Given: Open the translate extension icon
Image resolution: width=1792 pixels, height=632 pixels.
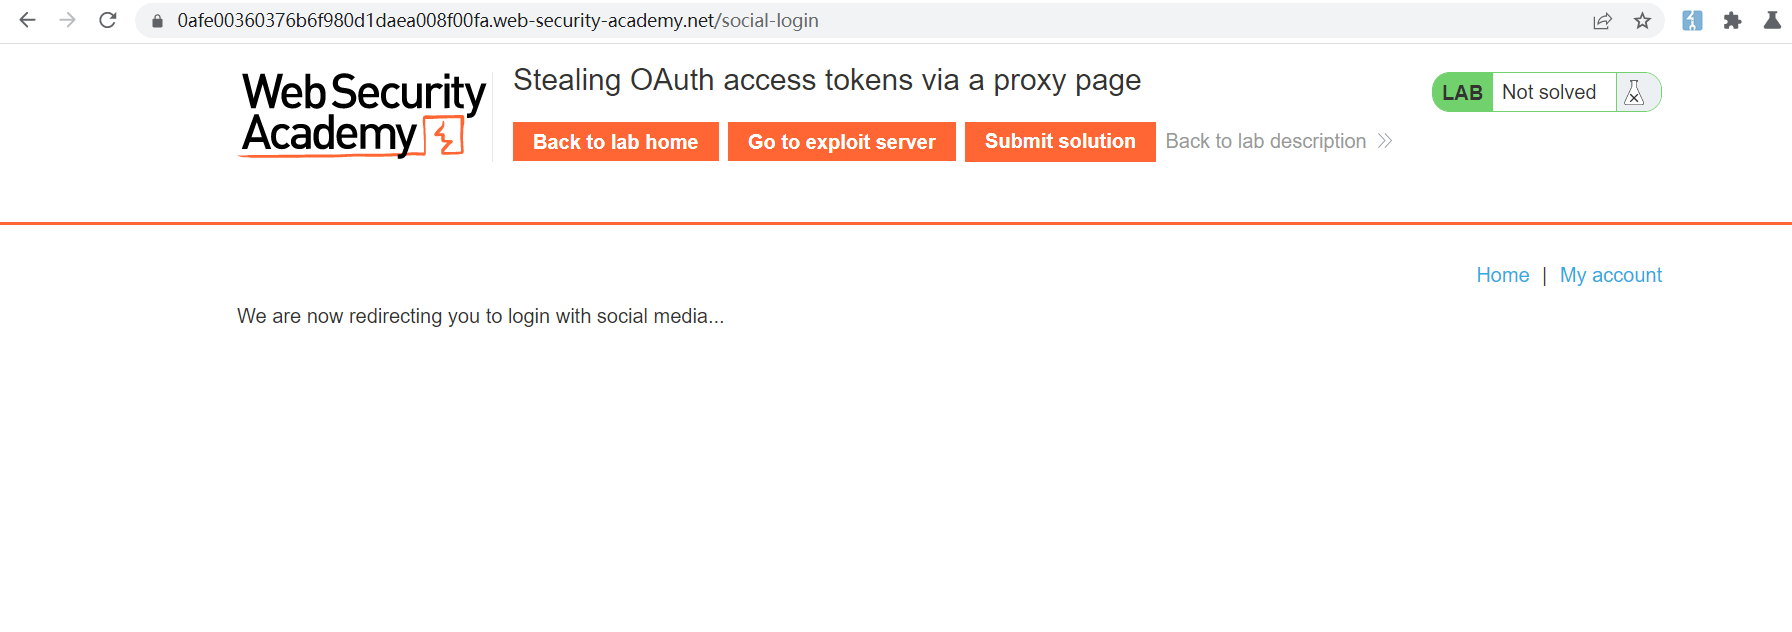Looking at the screenshot, I should 1692,21.
